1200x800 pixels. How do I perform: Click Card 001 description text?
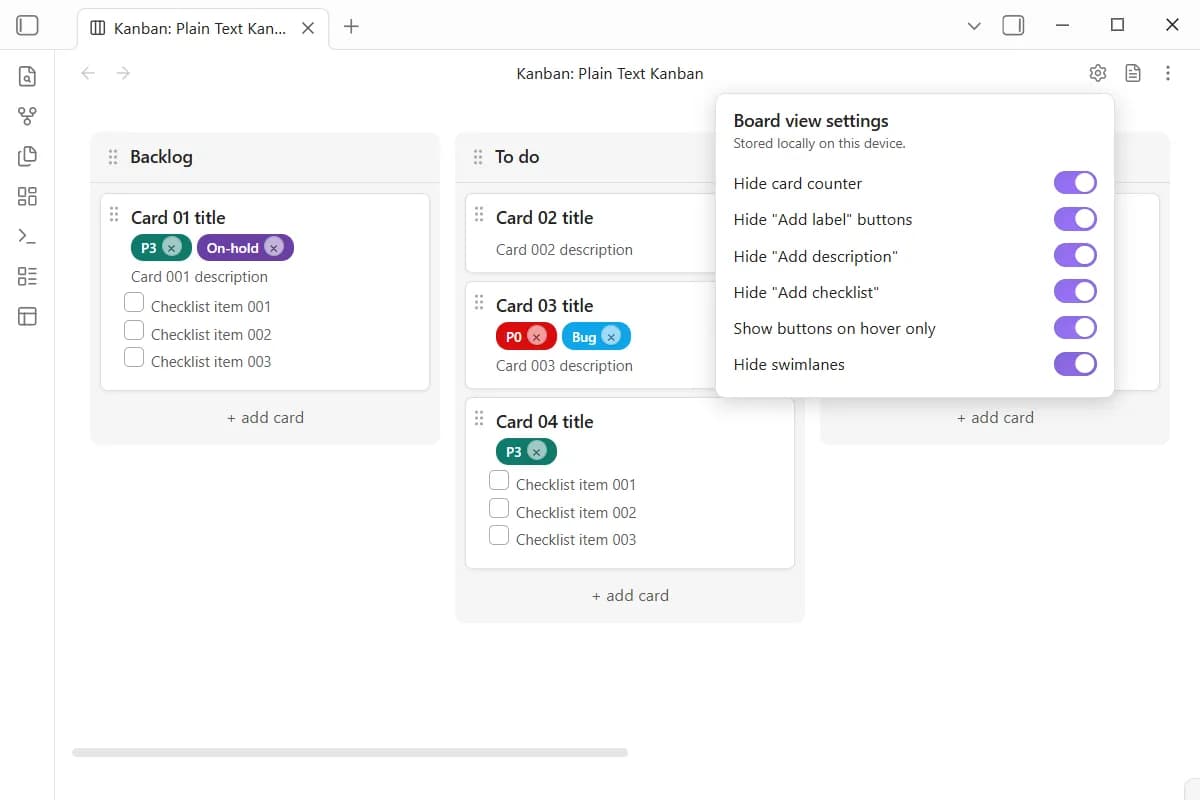(x=199, y=277)
